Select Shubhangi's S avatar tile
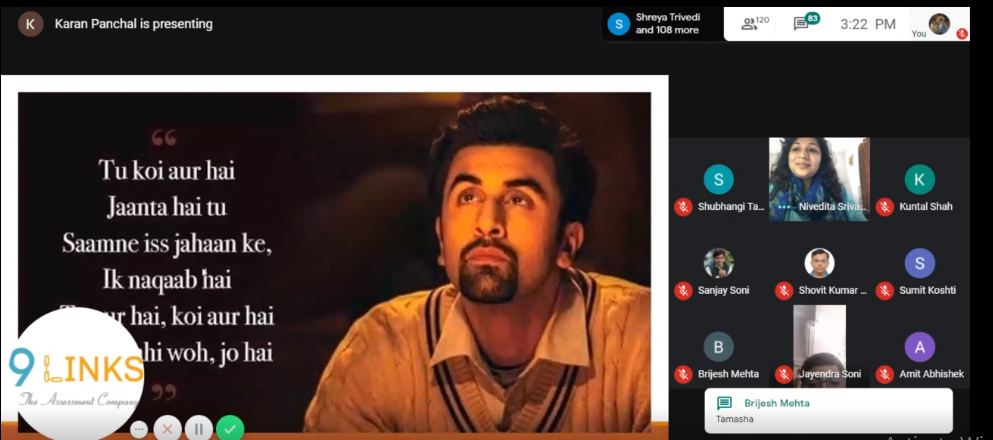 click(718, 179)
